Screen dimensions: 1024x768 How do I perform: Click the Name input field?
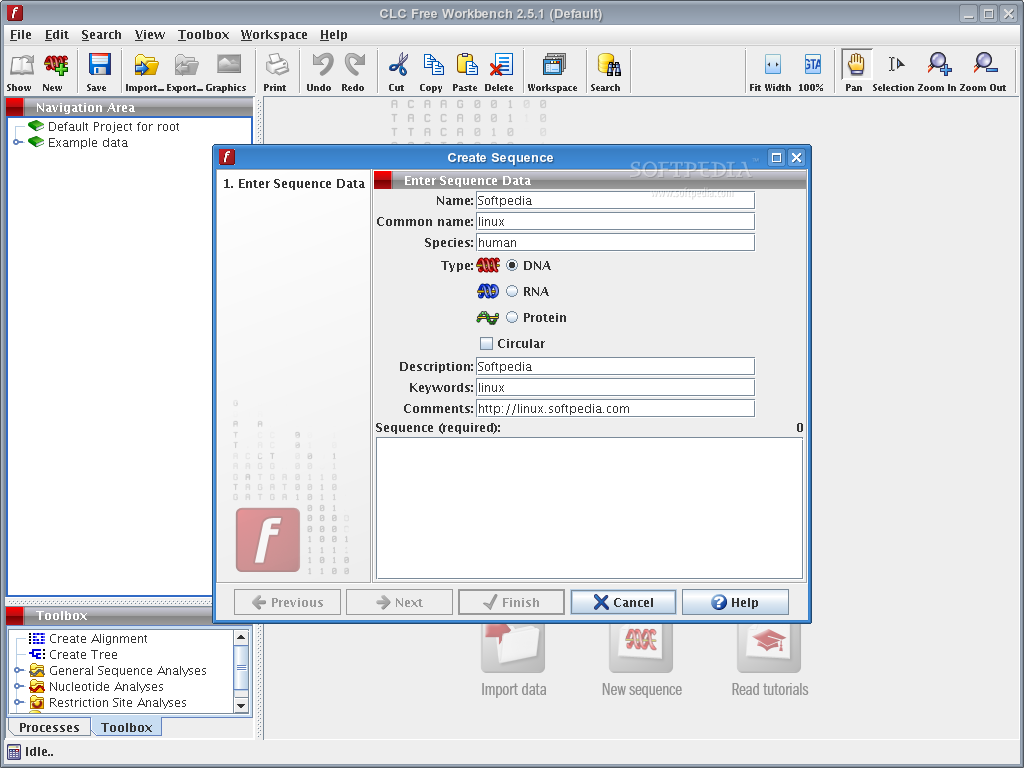point(615,200)
